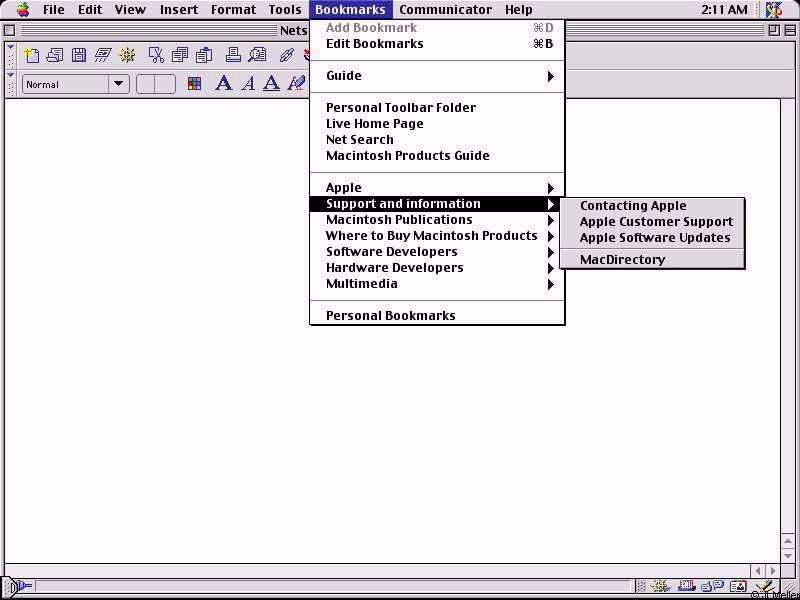The height and width of the screenshot is (600, 800).
Task: Click the Find magnifier icon
Action: 257,55
